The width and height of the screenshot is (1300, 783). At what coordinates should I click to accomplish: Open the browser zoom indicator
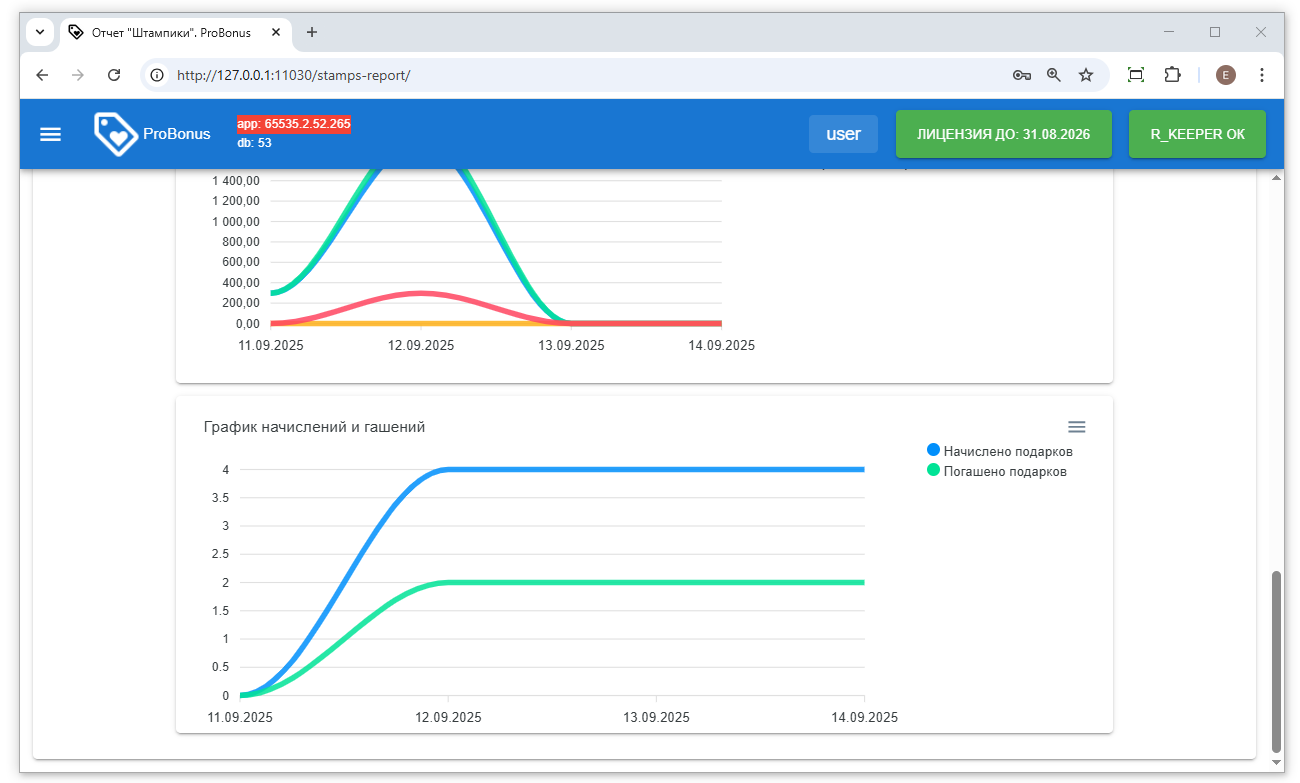1053,75
